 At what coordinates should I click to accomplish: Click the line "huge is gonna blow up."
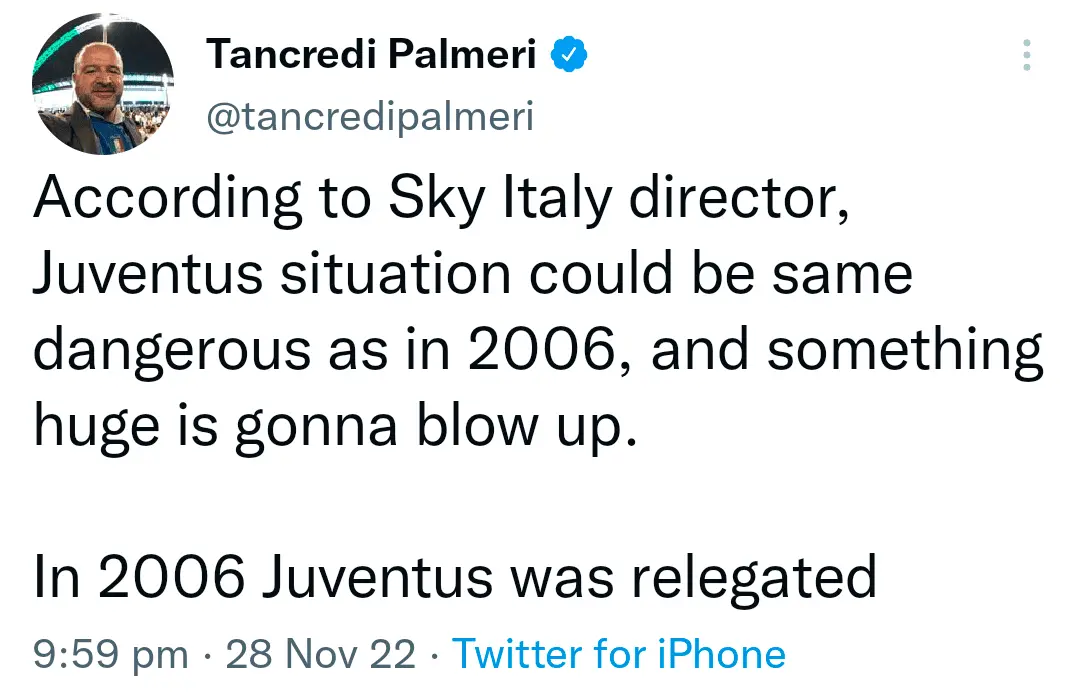point(334,428)
